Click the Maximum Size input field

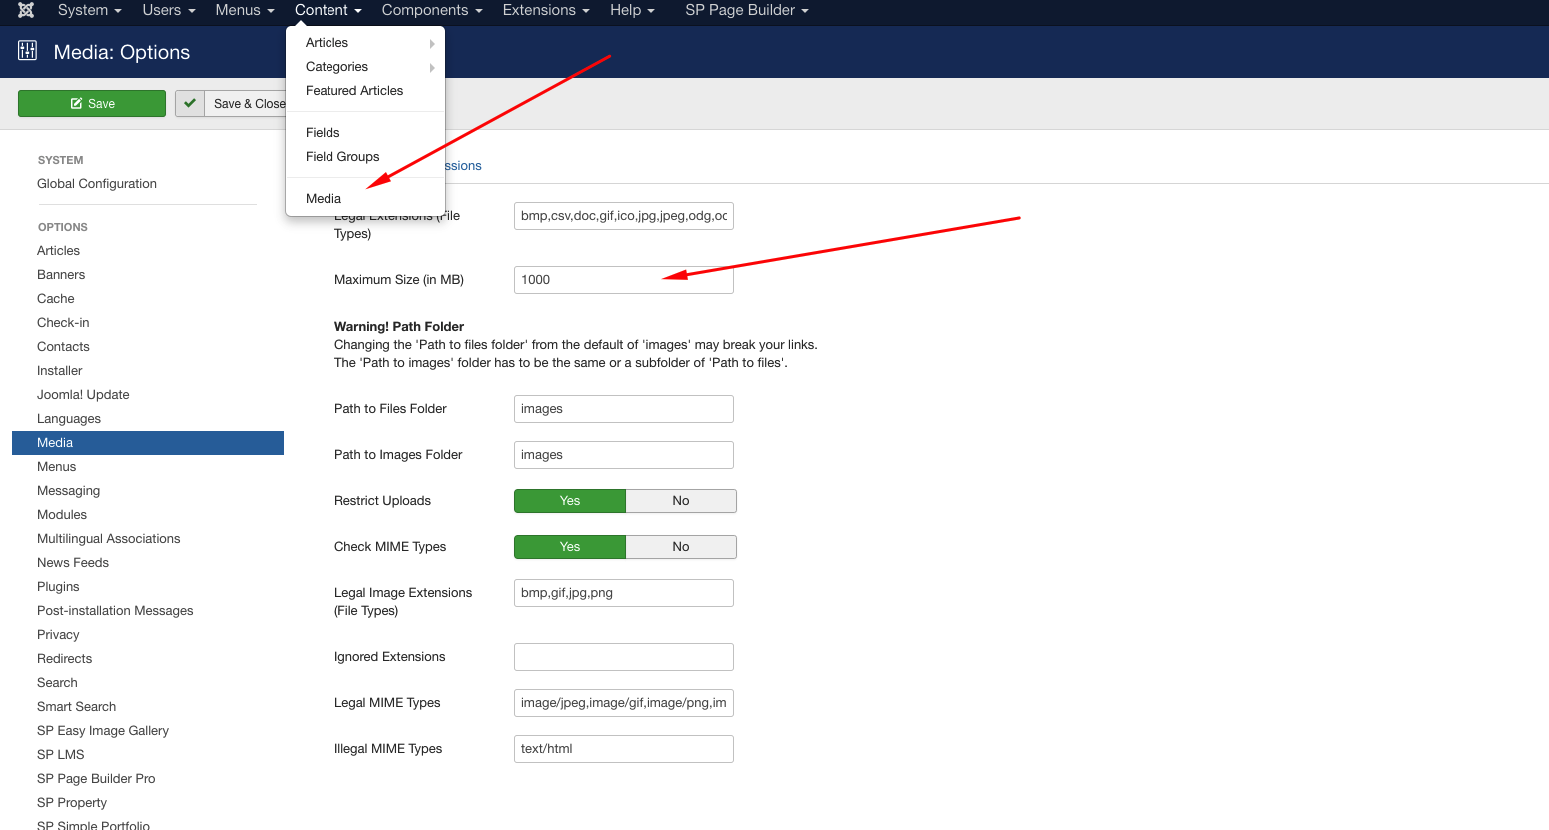pyautogui.click(x=623, y=280)
